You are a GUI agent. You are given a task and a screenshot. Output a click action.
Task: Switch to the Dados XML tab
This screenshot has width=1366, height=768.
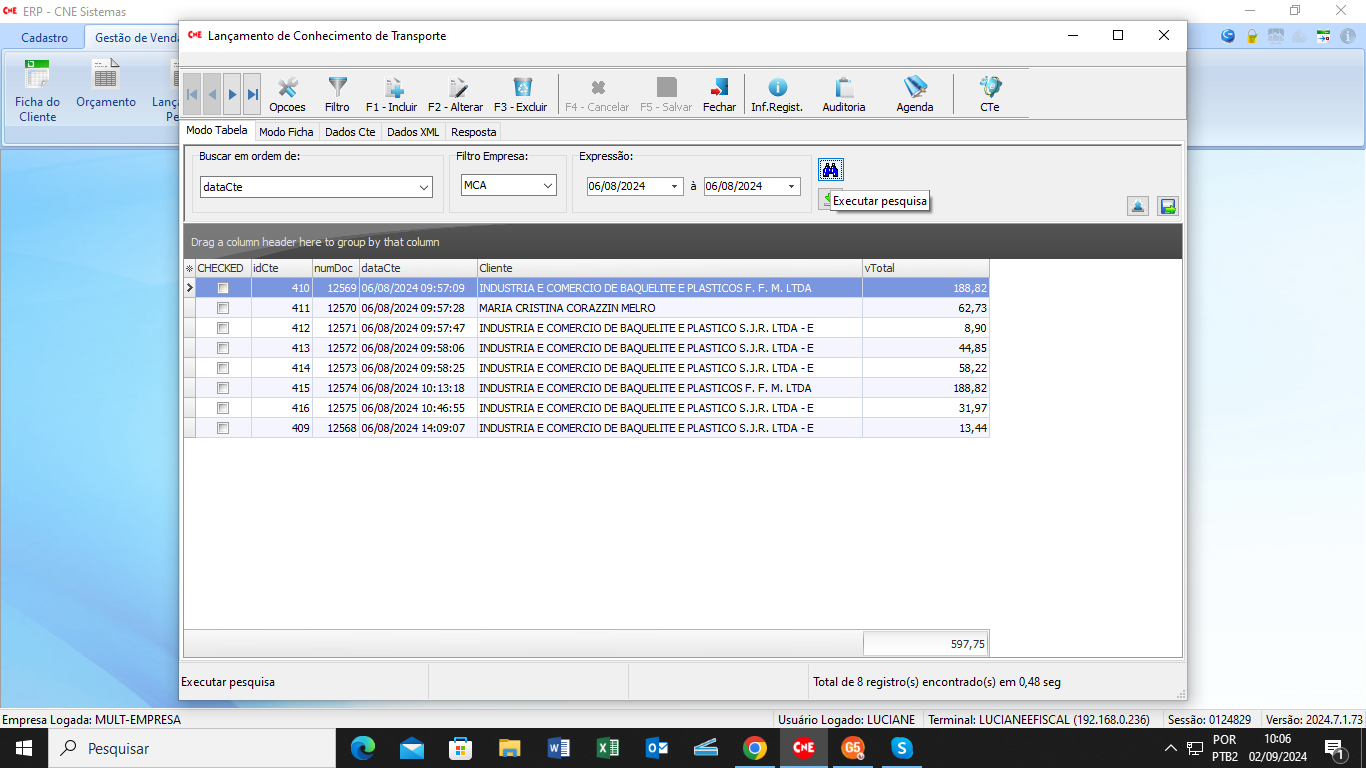pos(413,132)
